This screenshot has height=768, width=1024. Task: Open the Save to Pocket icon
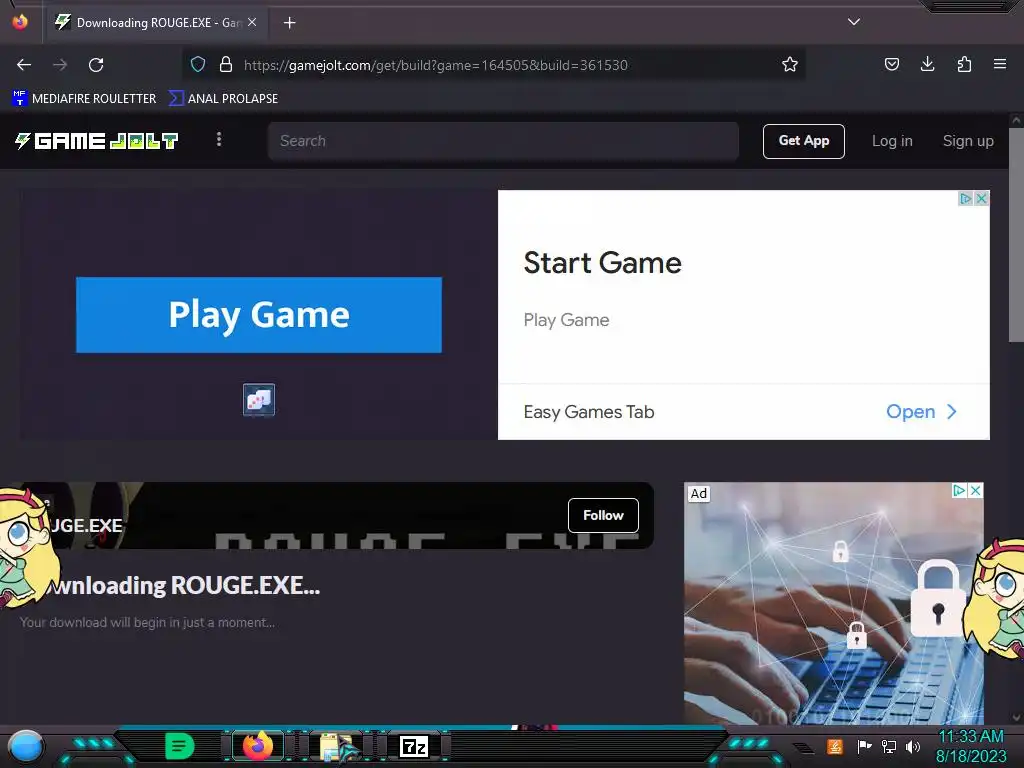(891, 64)
